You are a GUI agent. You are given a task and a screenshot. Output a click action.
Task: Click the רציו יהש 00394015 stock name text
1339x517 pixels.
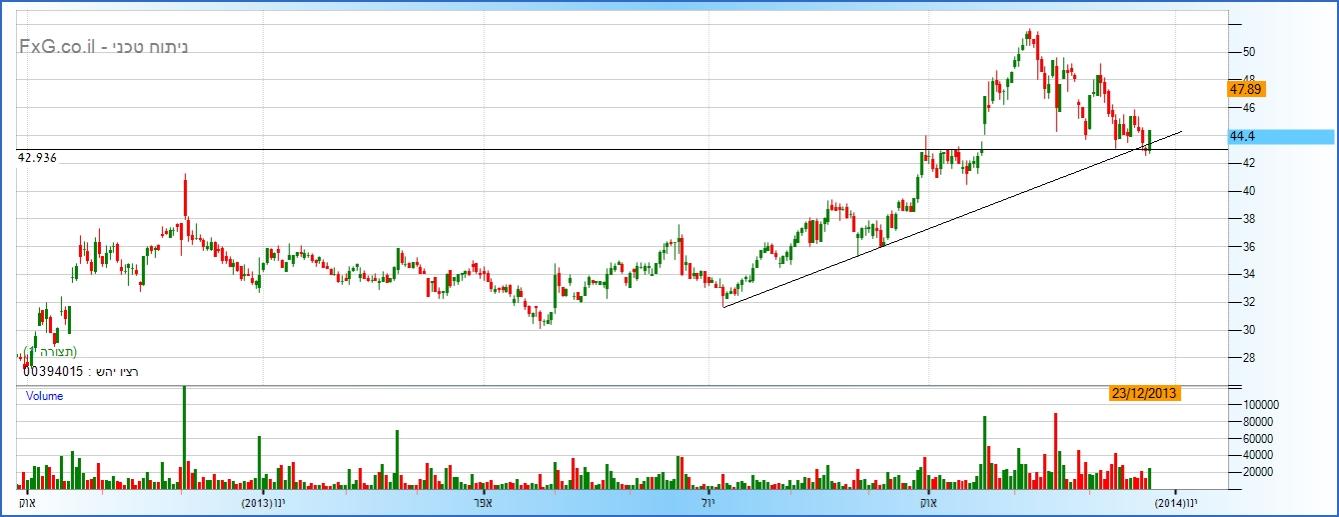click(78, 372)
